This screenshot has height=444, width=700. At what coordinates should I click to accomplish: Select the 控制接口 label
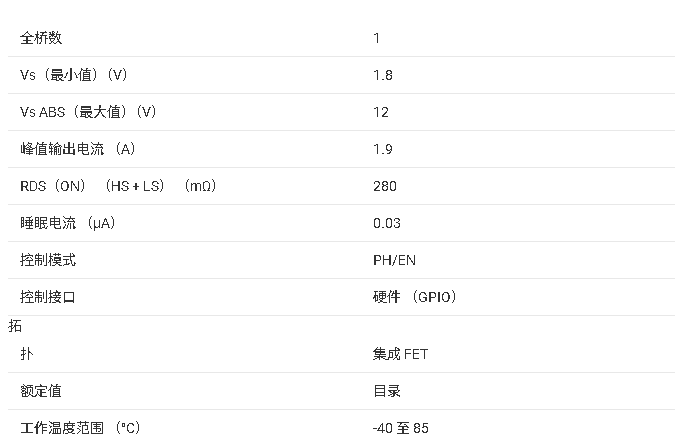[48, 297]
